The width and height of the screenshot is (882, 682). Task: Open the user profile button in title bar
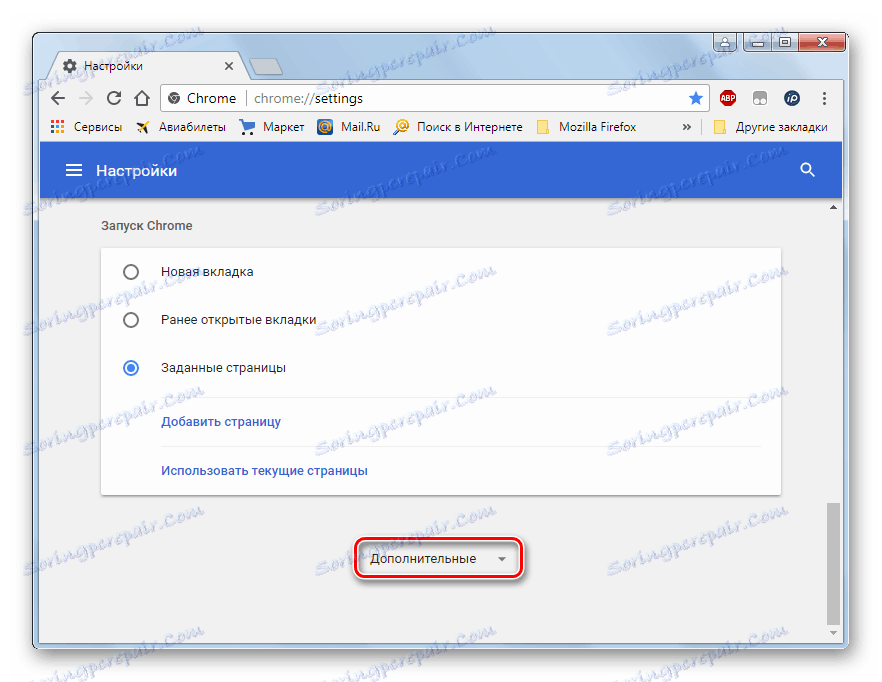click(725, 42)
